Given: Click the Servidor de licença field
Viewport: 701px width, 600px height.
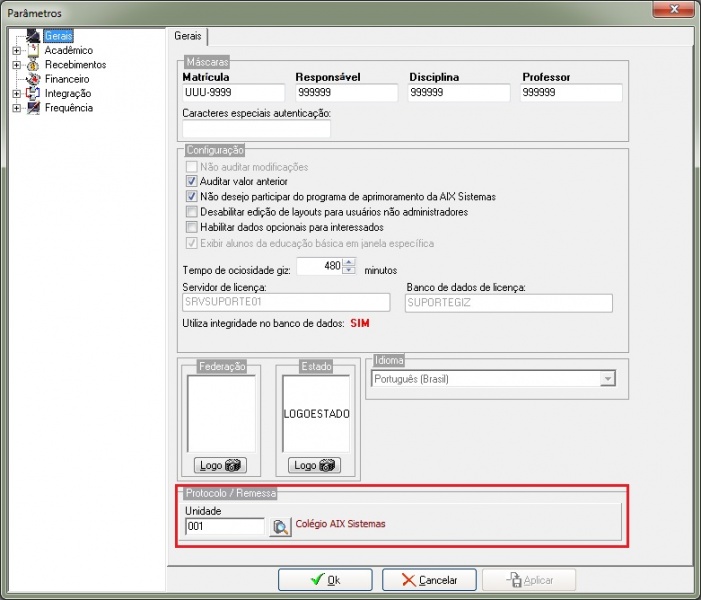Looking at the screenshot, I should pyautogui.click(x=286, y=302).
